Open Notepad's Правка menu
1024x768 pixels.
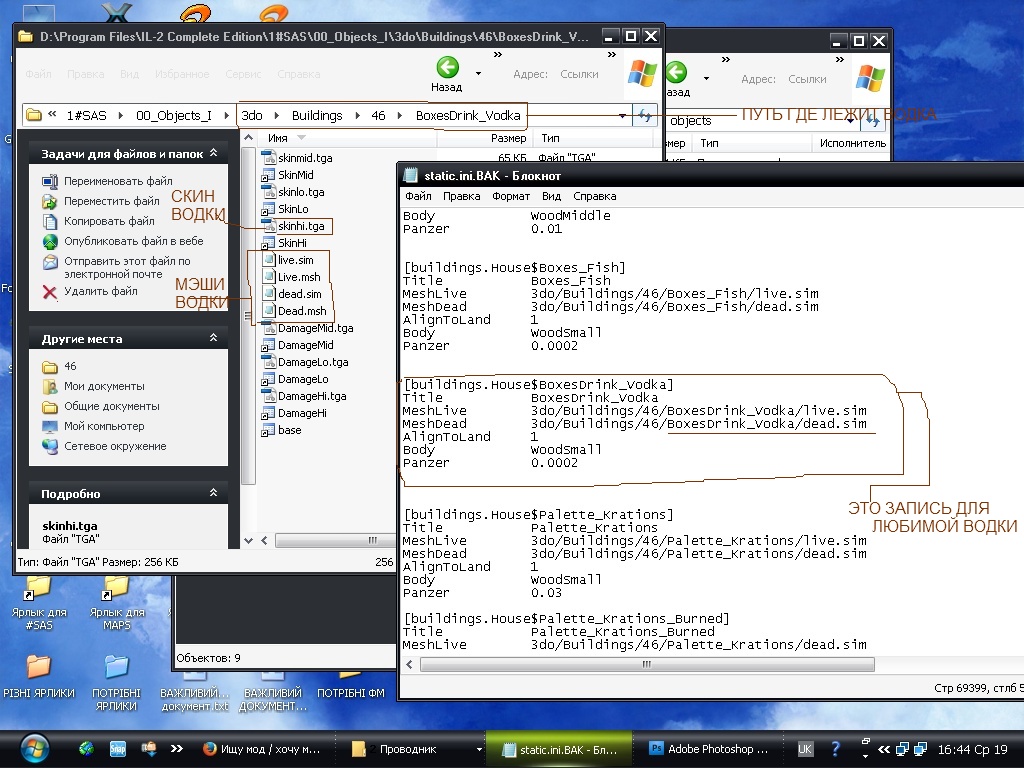pos(461,196)
